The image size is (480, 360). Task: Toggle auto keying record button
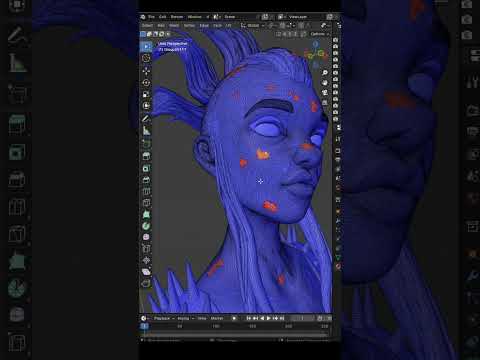pyautogui.click(x=234, y=318)
